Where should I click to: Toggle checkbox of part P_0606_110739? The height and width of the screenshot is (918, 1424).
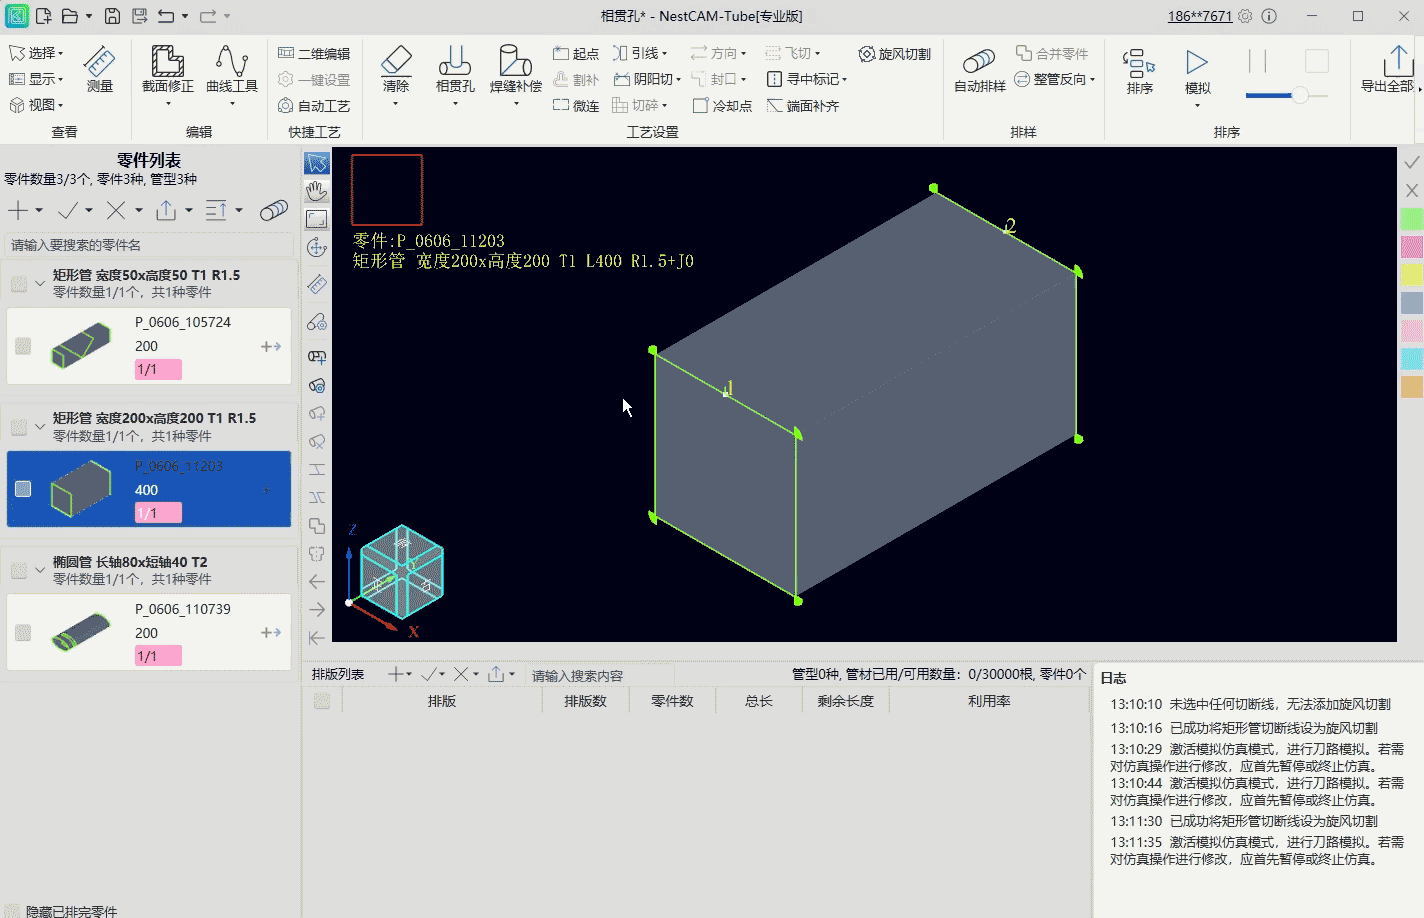[23, 633]
